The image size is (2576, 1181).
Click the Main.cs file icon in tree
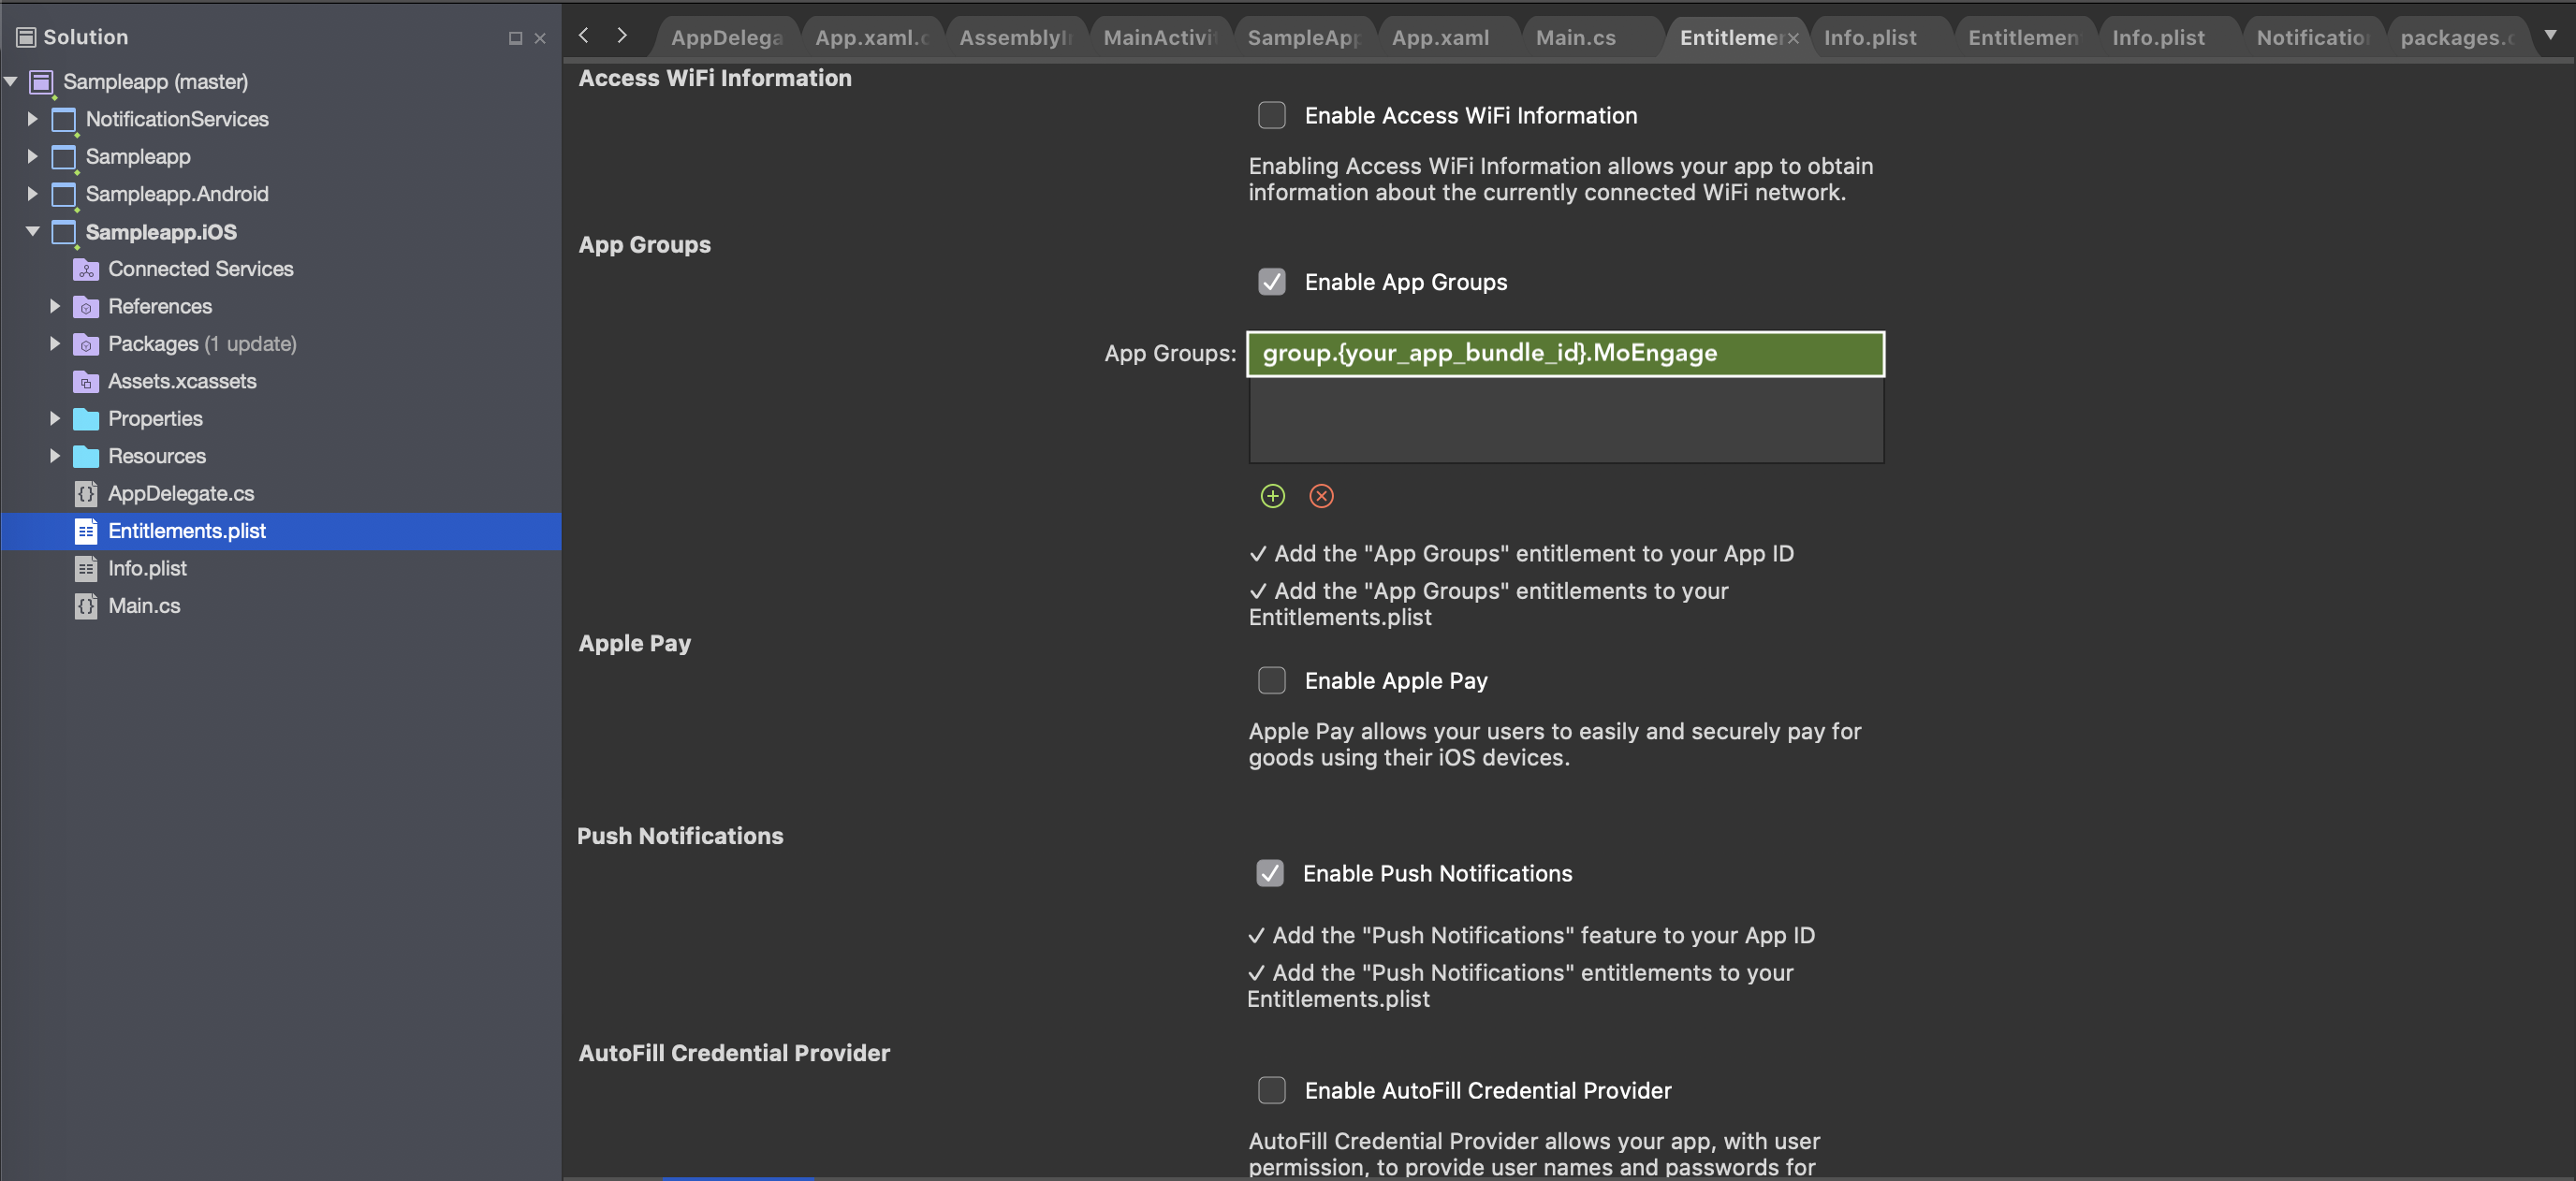(x=86, y=606)
